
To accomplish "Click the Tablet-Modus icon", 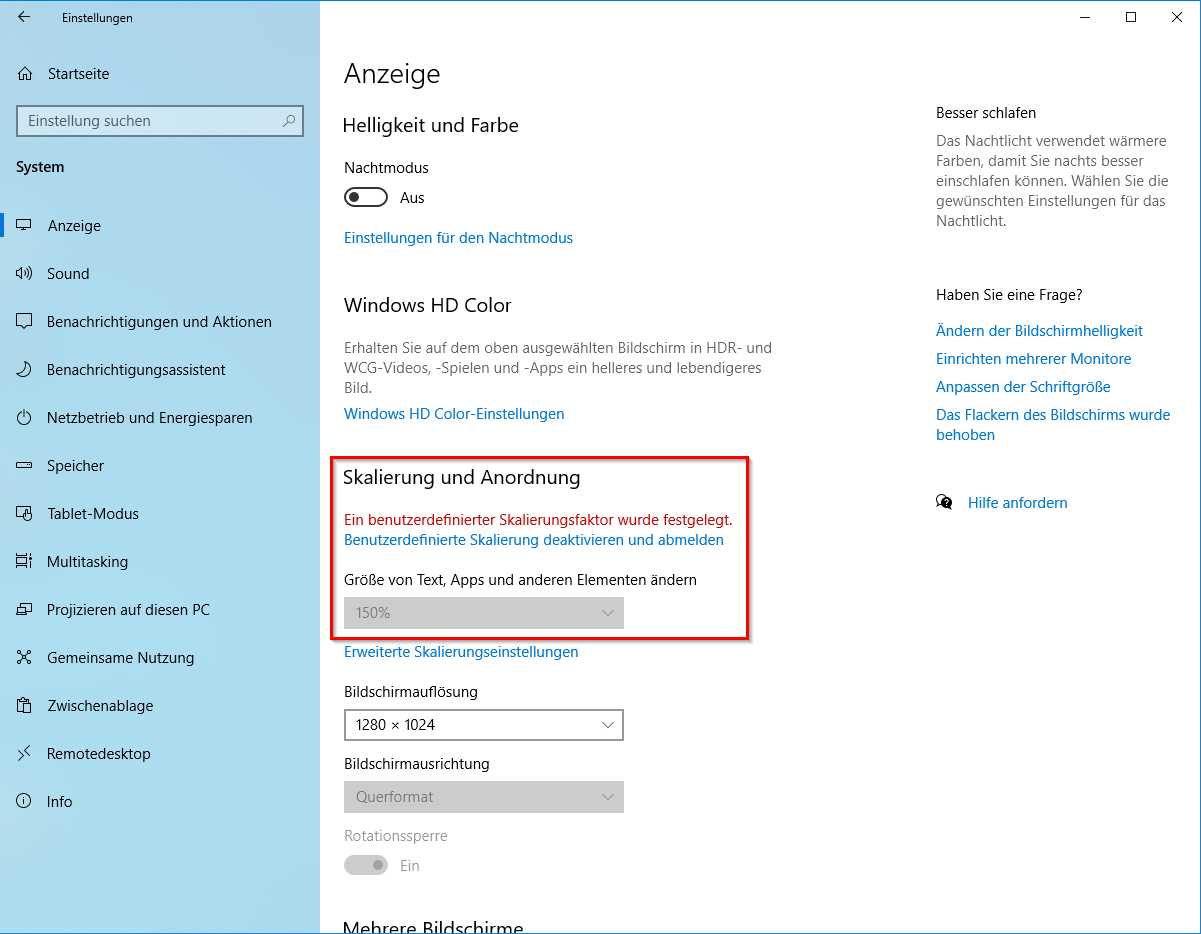I will coord(25,514).
